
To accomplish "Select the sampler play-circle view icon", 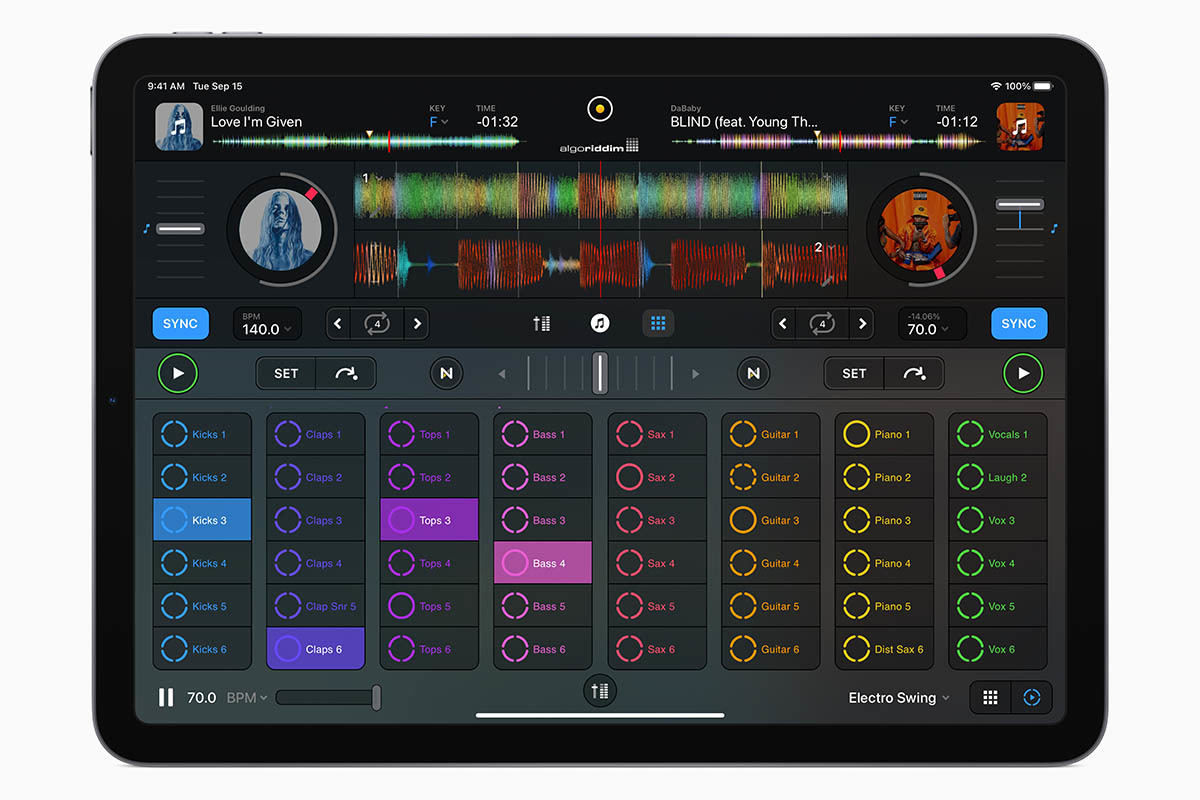I will tap(1032, 697).
